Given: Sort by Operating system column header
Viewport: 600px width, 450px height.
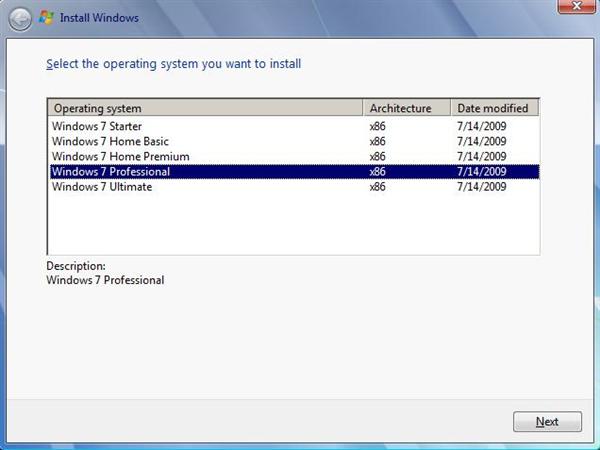Looking at the screenshot, I should [205, 108].
